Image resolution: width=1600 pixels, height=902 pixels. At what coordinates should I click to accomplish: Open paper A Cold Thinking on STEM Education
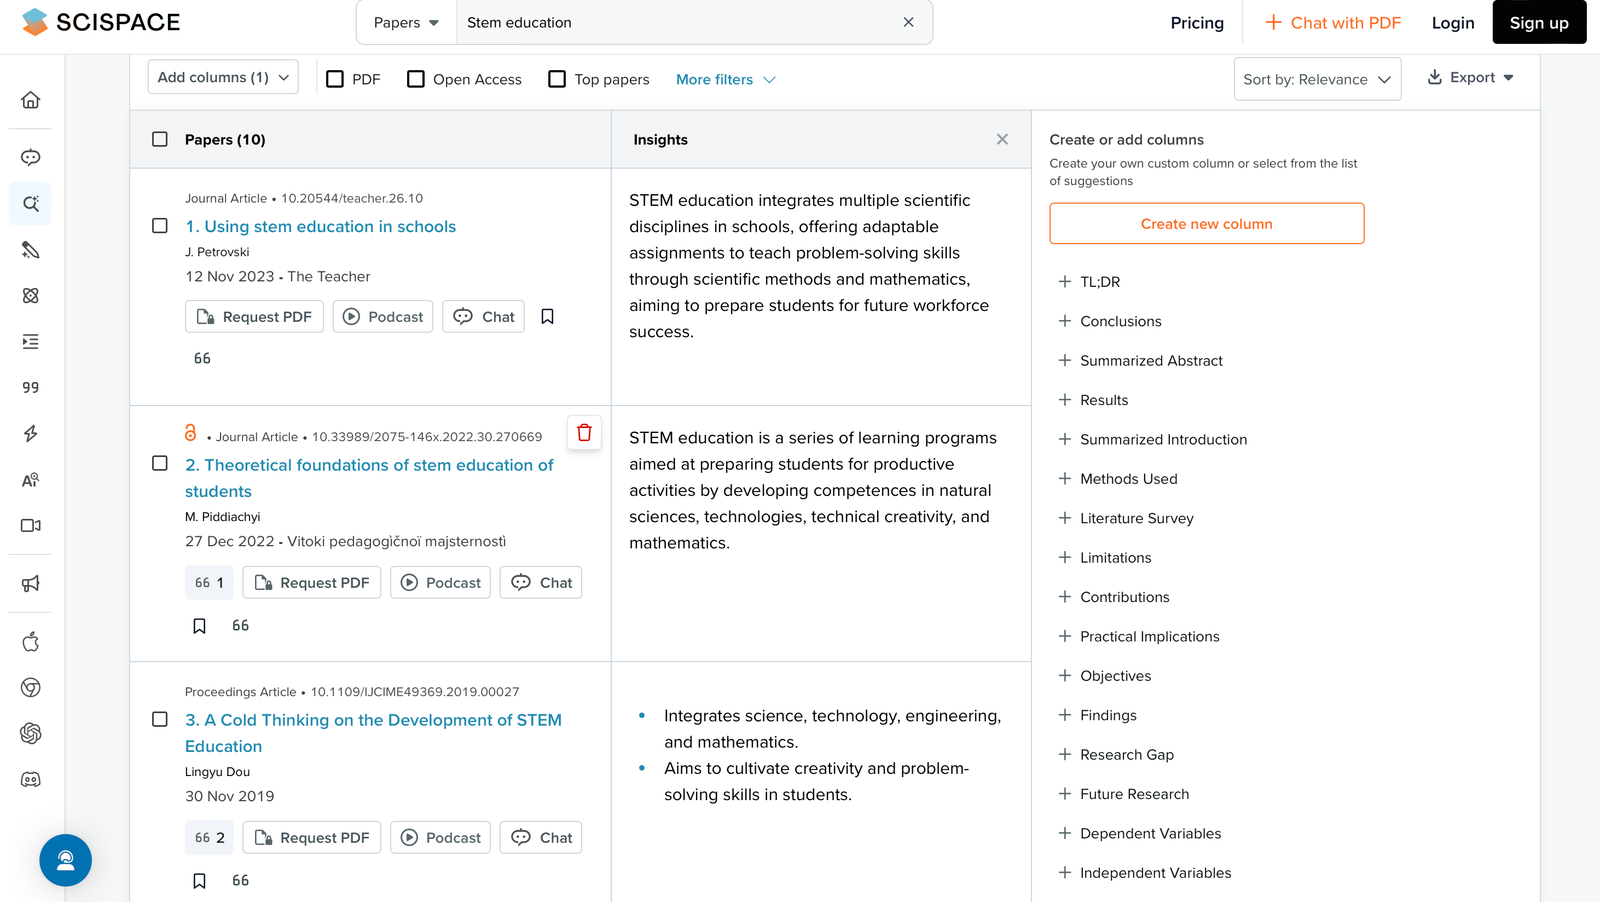[373, 733]
